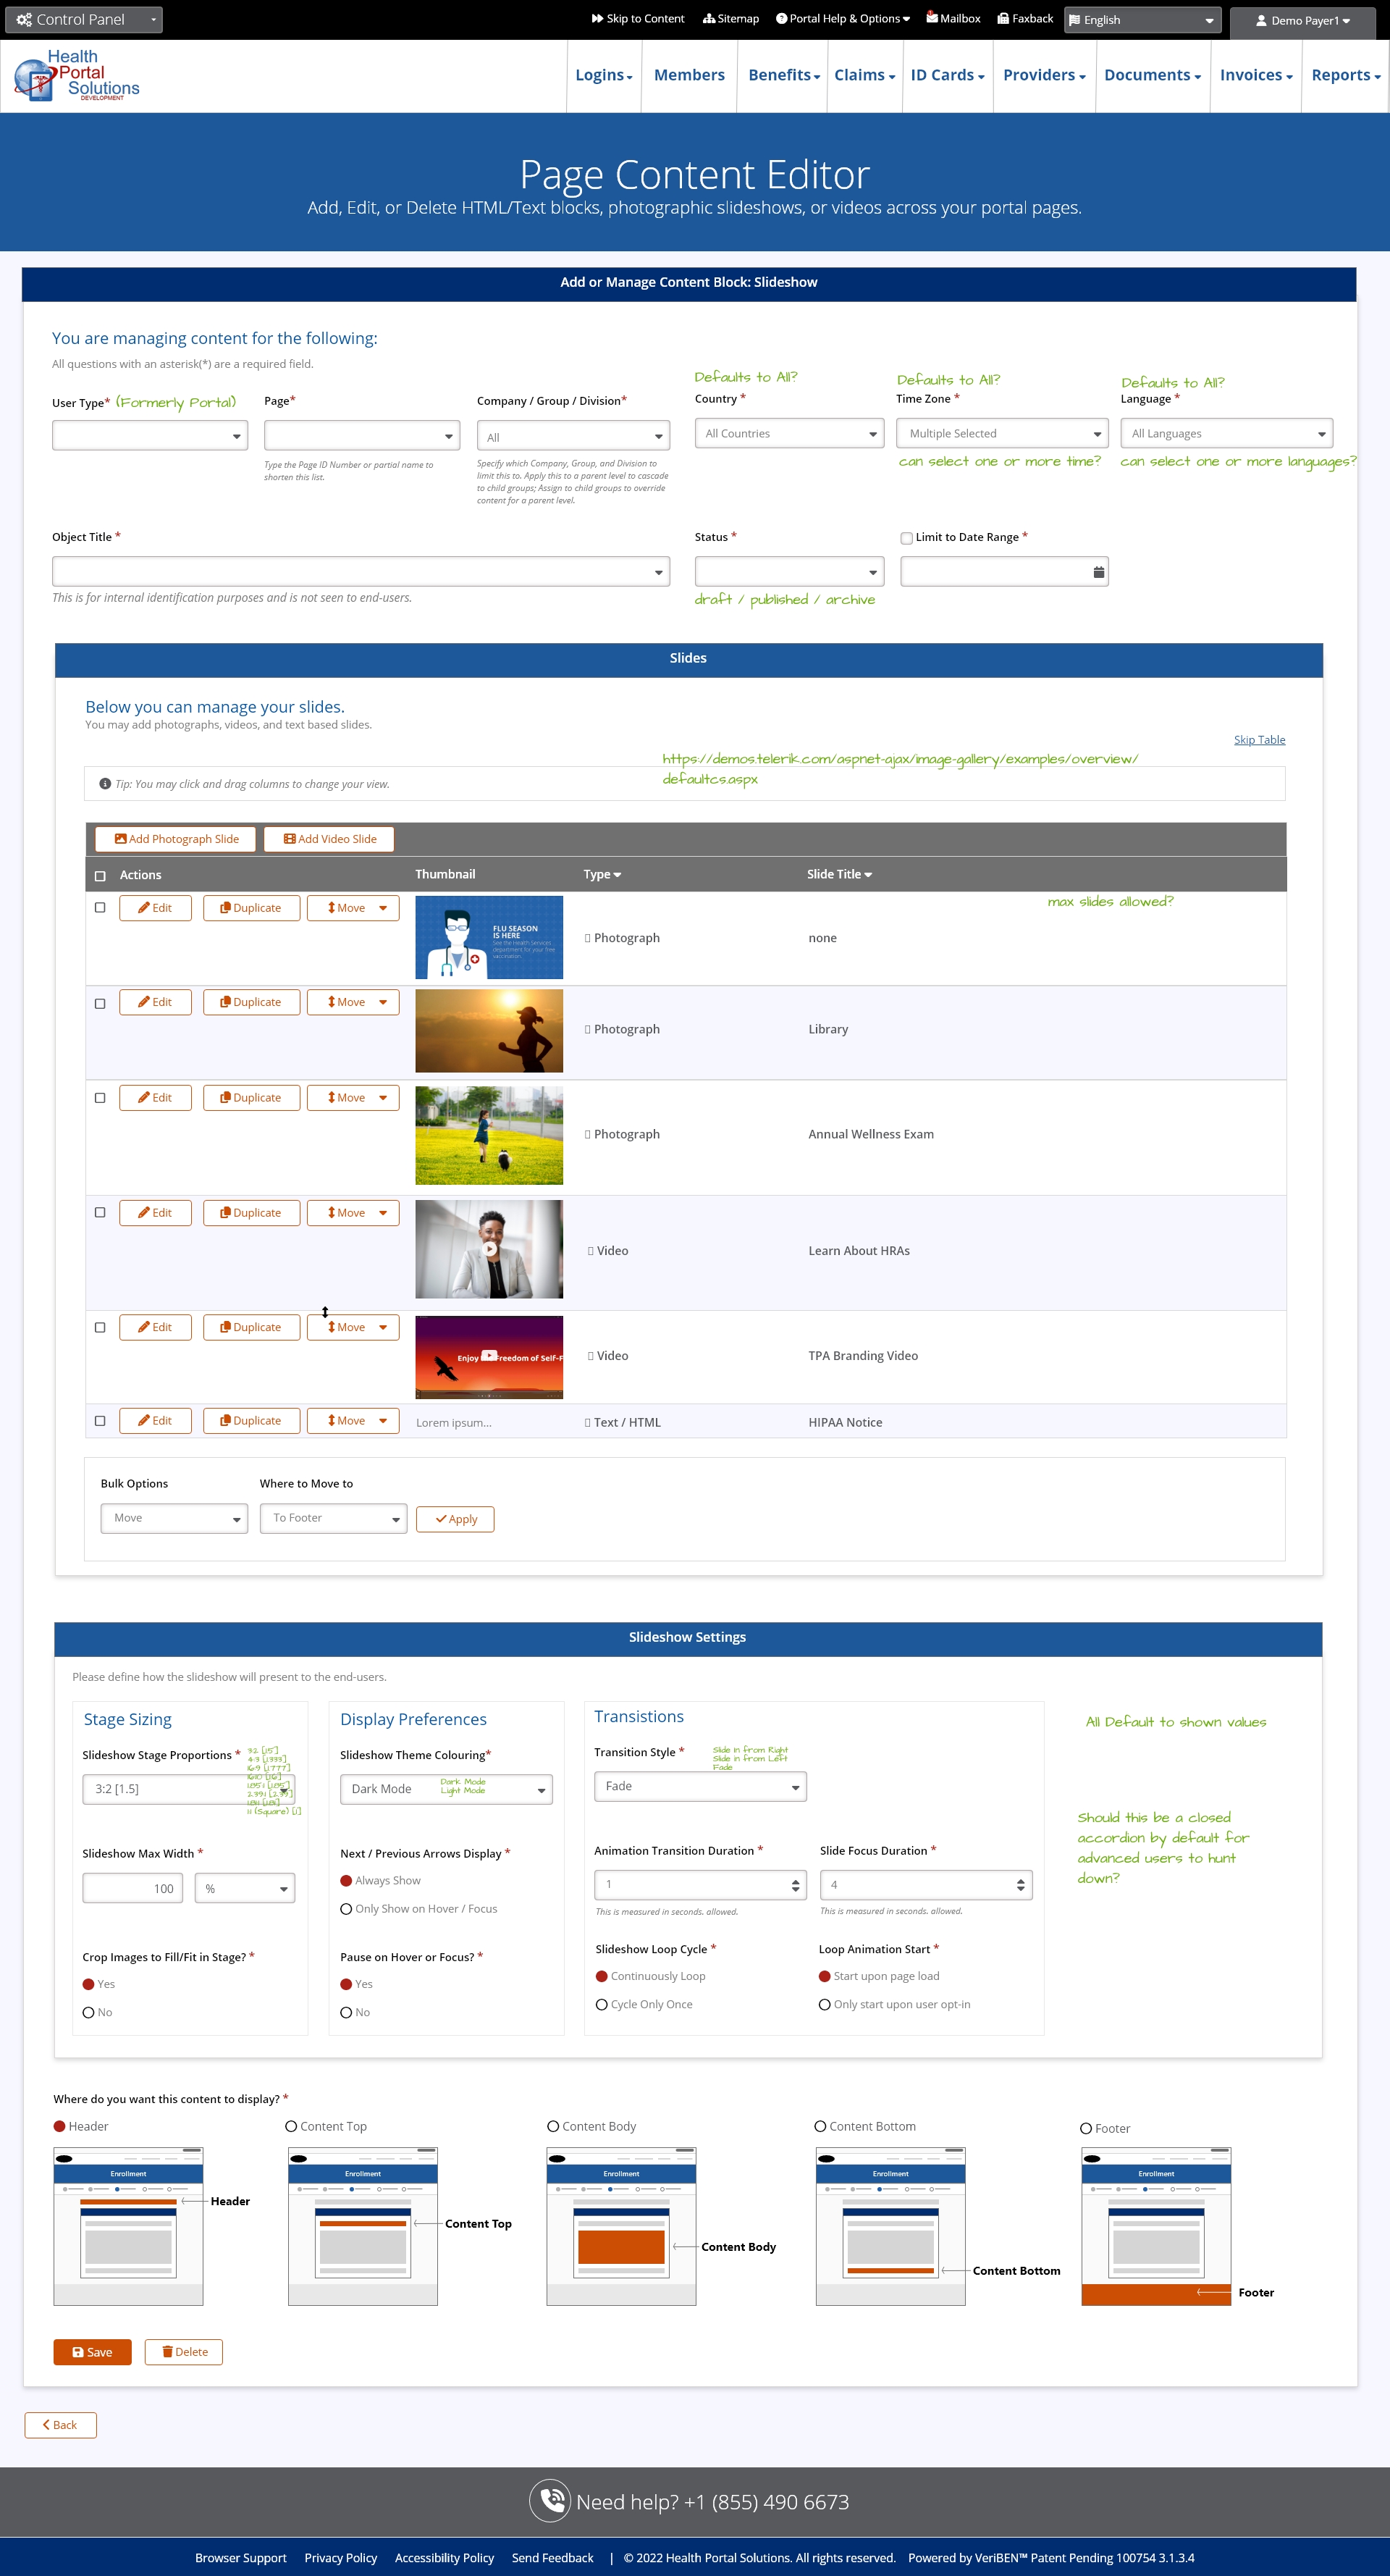
Task: Duplicate the Learn About HRAs slide
Action: (251, 1213)
